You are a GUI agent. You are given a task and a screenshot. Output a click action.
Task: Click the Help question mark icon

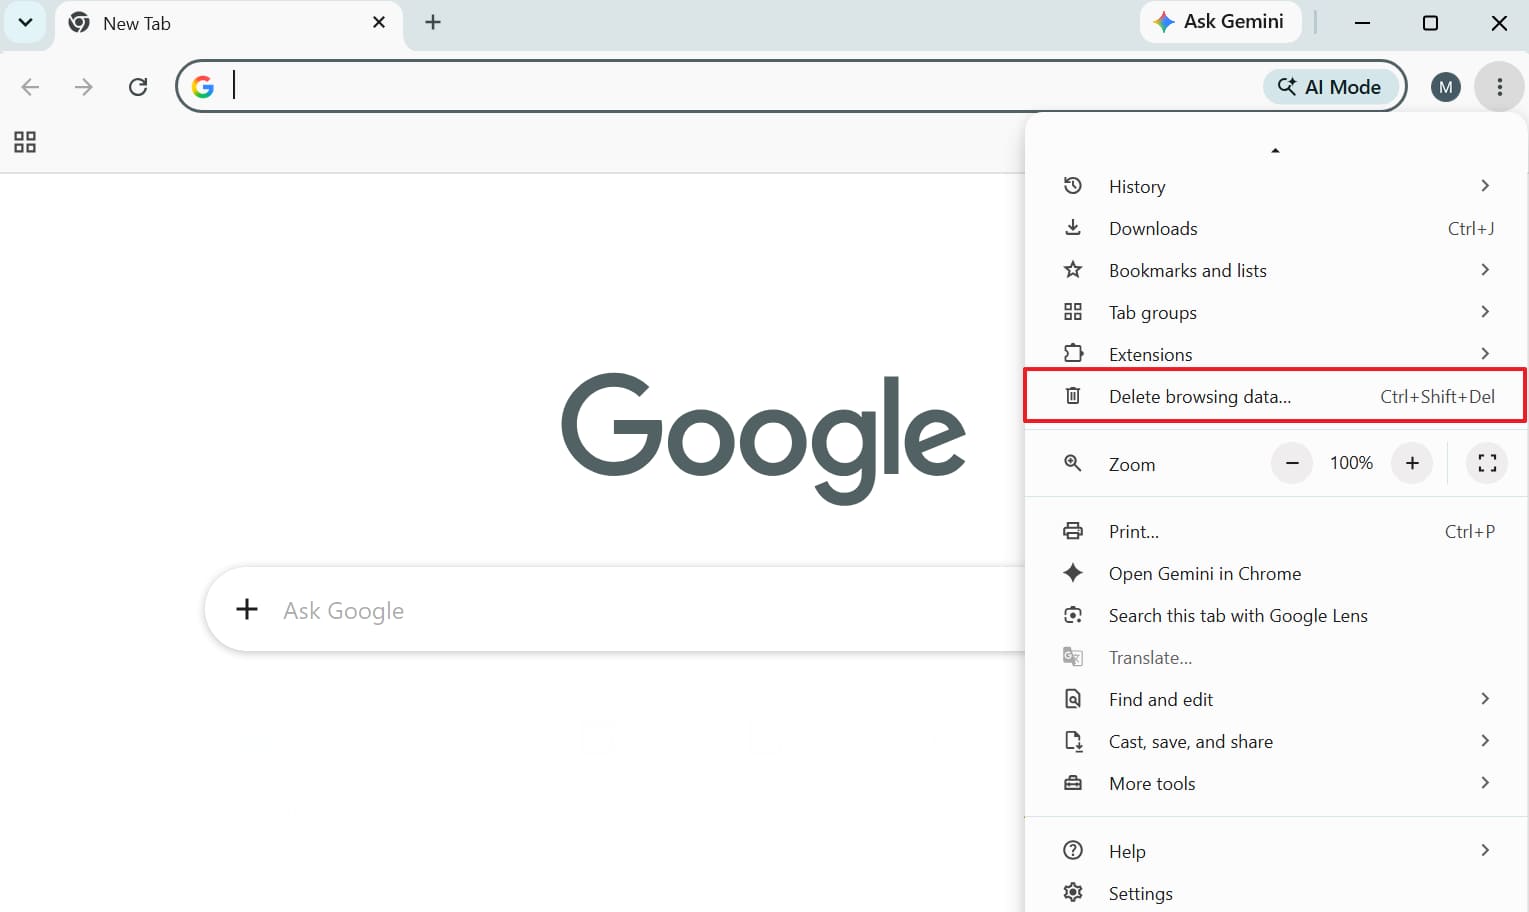pos(1073,851)
